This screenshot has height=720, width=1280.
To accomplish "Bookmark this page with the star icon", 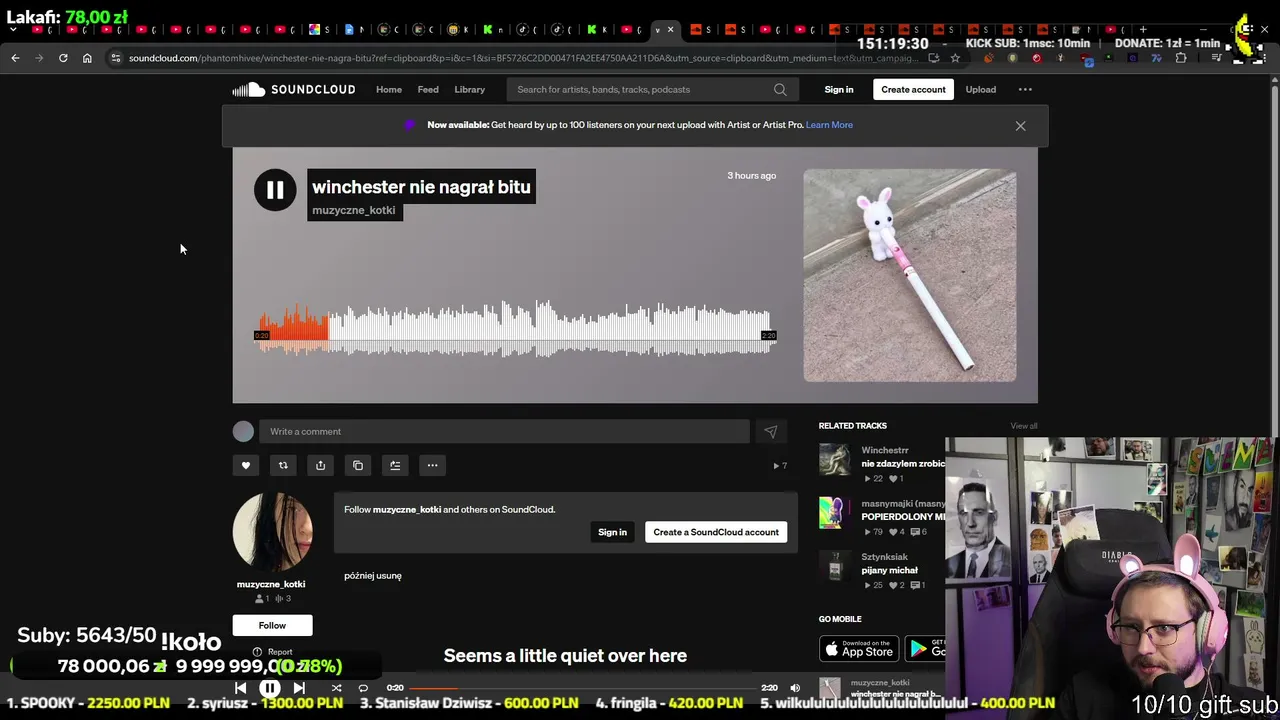I will [x=955, y=58].
